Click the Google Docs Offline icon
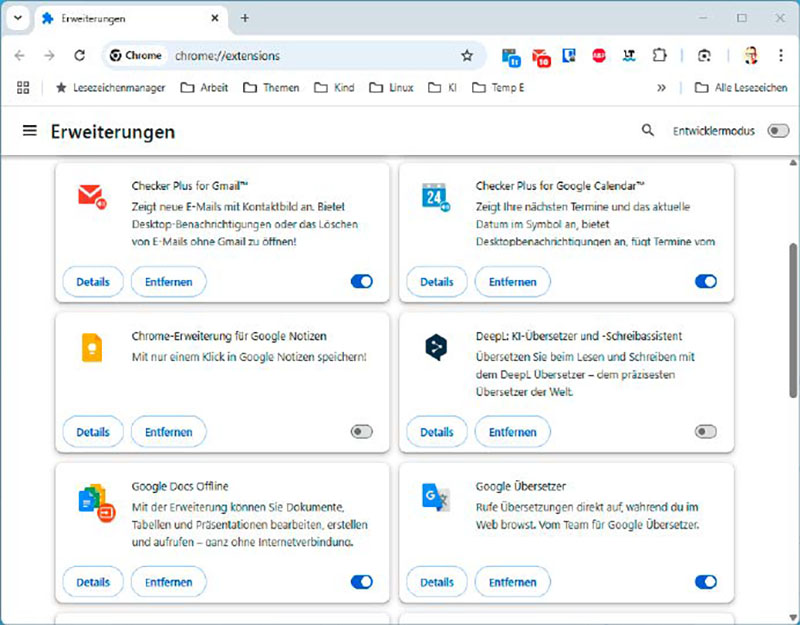800x625 pixels. [x=97, y=503]
